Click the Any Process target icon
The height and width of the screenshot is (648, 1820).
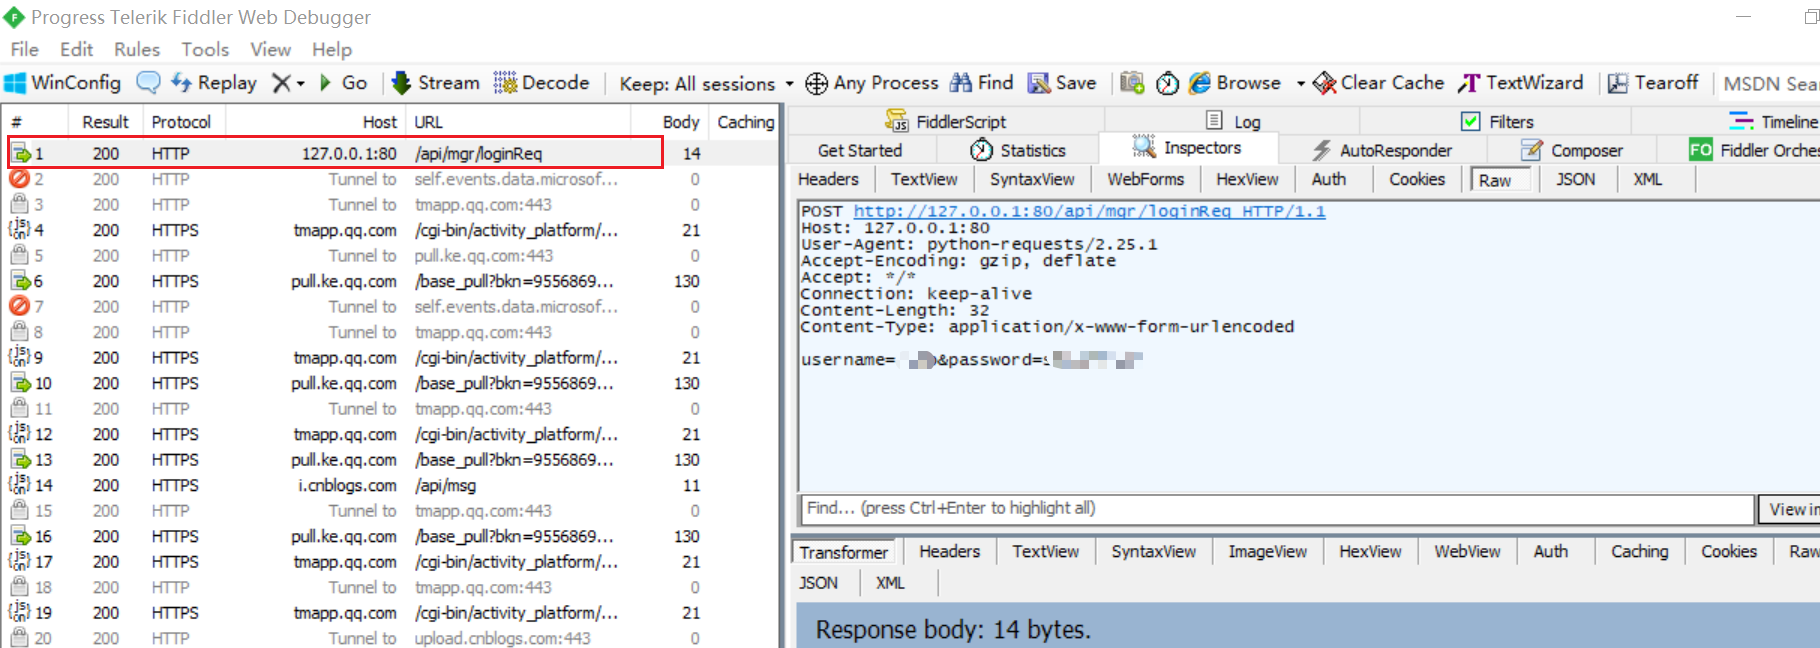tap(816, 83)
